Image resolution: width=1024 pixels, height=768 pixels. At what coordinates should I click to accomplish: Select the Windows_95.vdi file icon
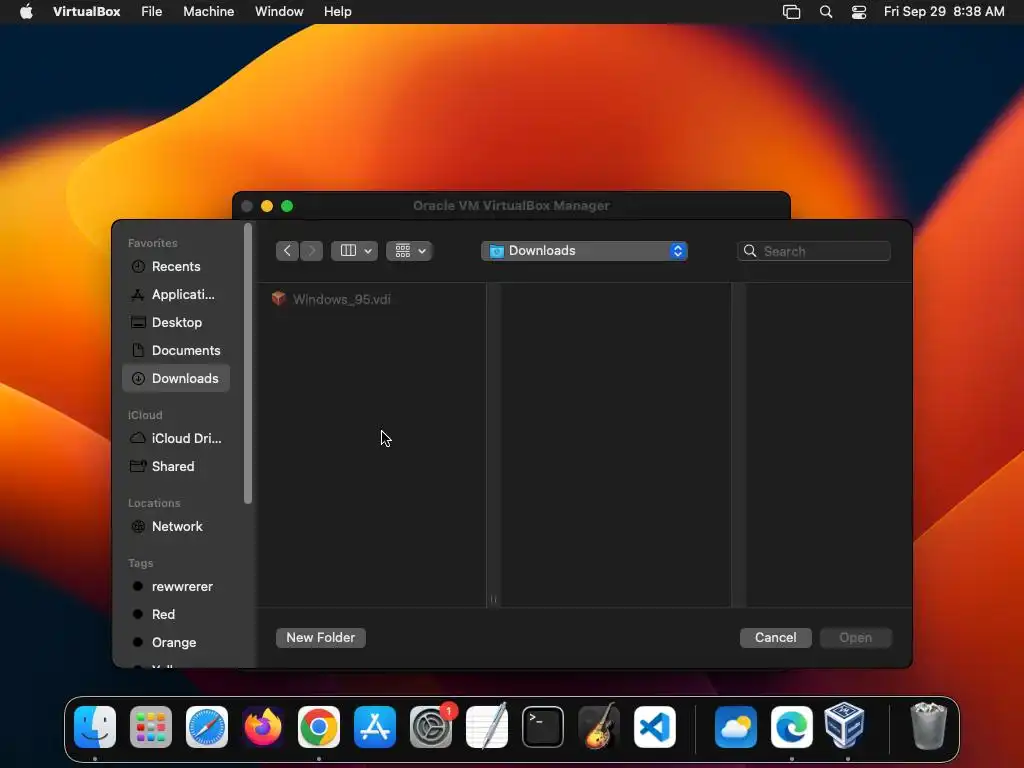(279, 299)
